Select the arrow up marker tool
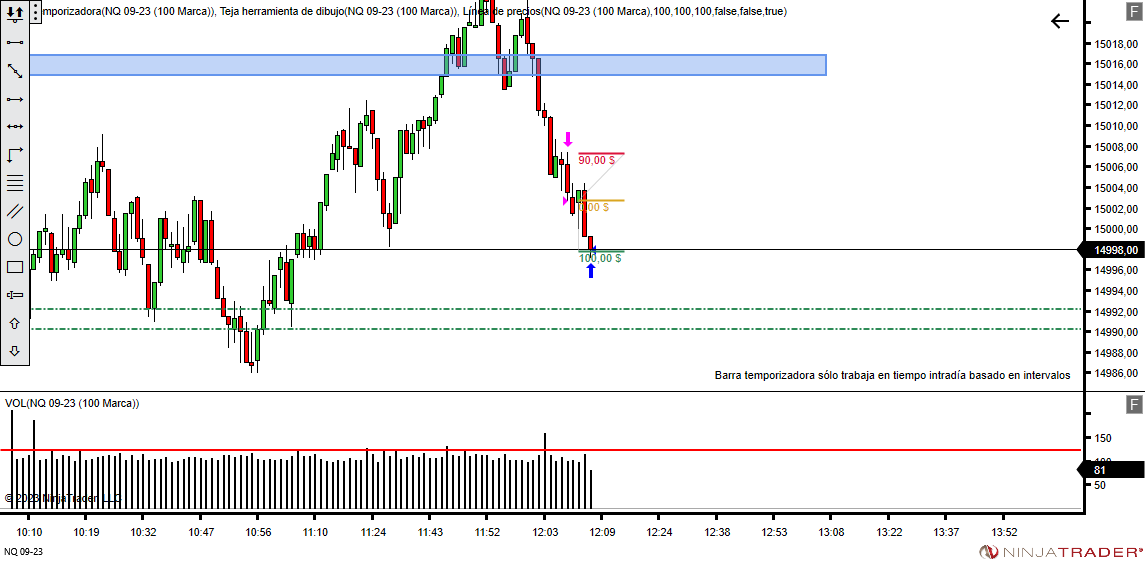The width and height of the screenshot is (1145, 561). click(15, 323)
